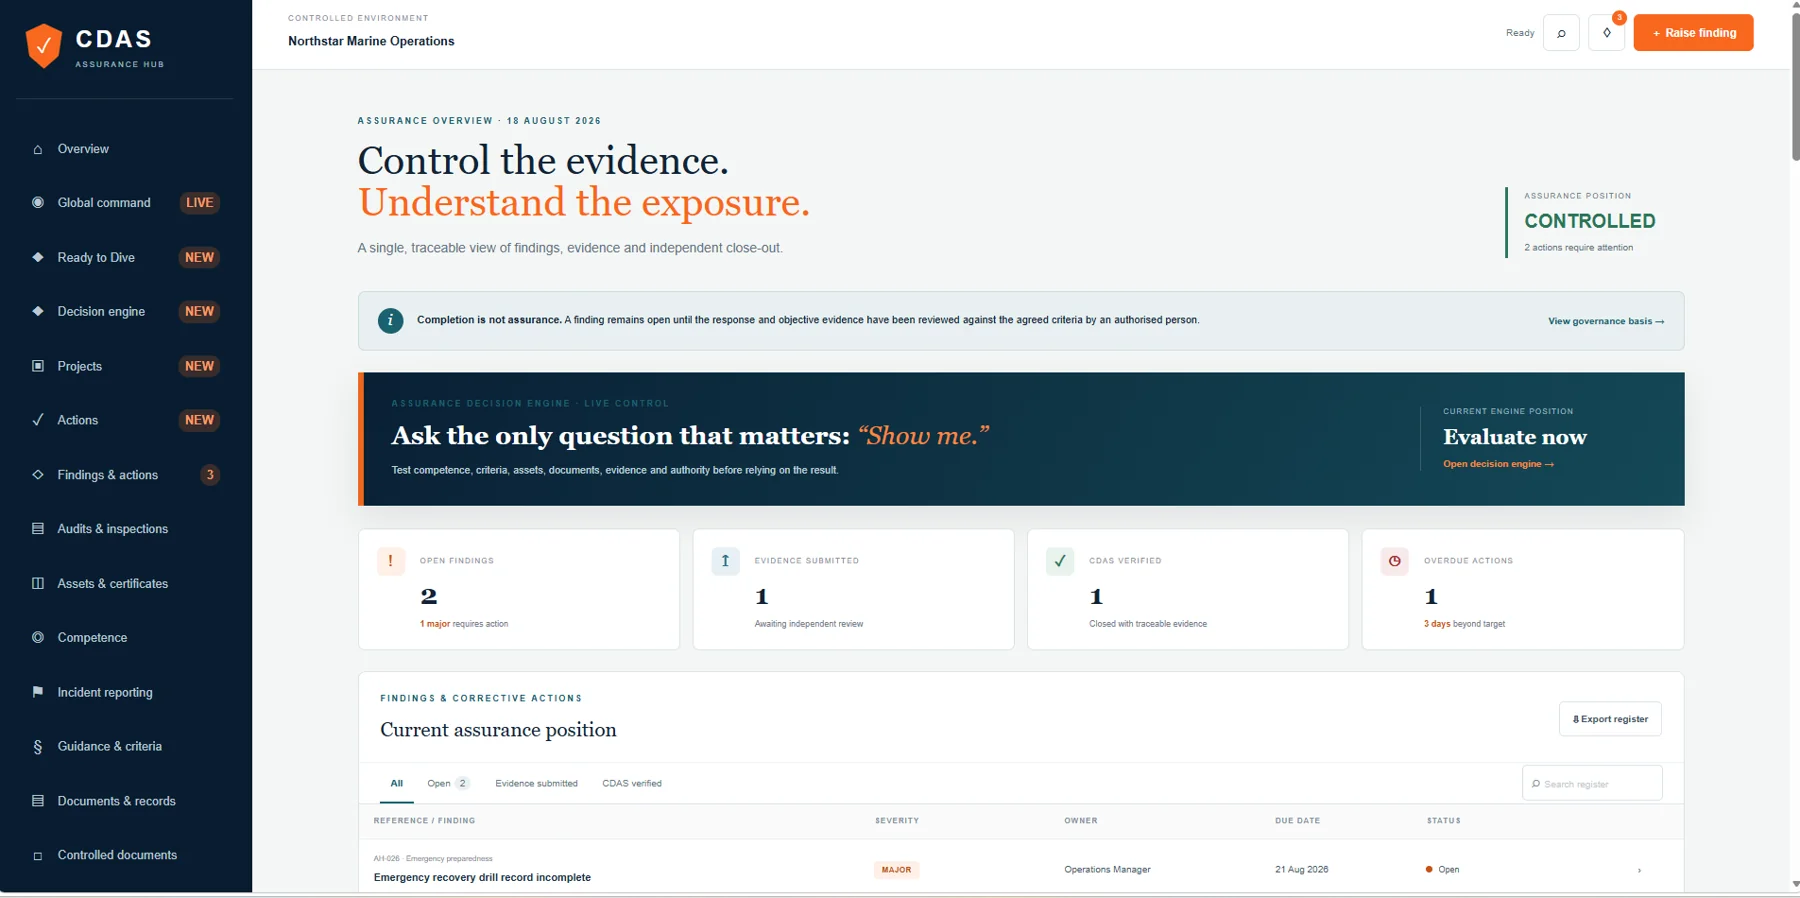
Task: Click the Assets & certificates icon
Action: pos(38,583)
